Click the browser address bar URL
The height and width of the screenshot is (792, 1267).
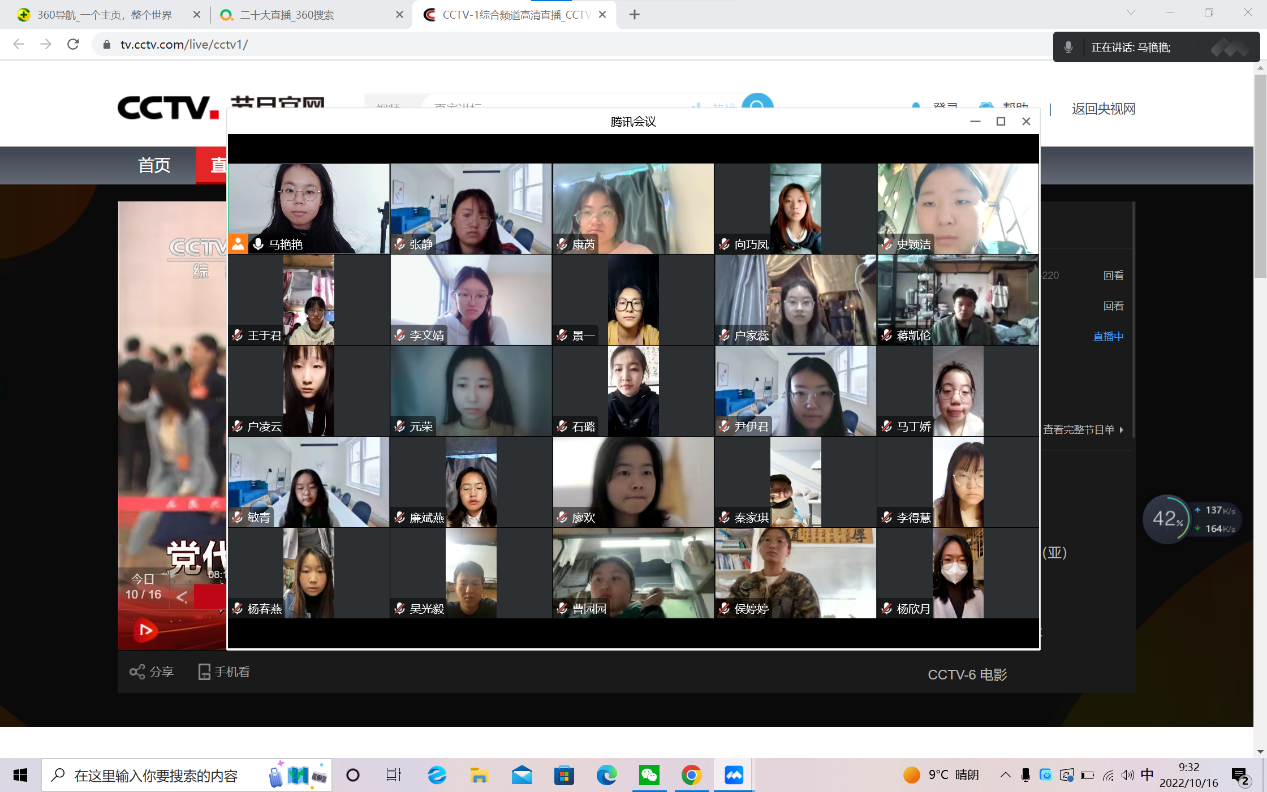(x=184, y=44)
